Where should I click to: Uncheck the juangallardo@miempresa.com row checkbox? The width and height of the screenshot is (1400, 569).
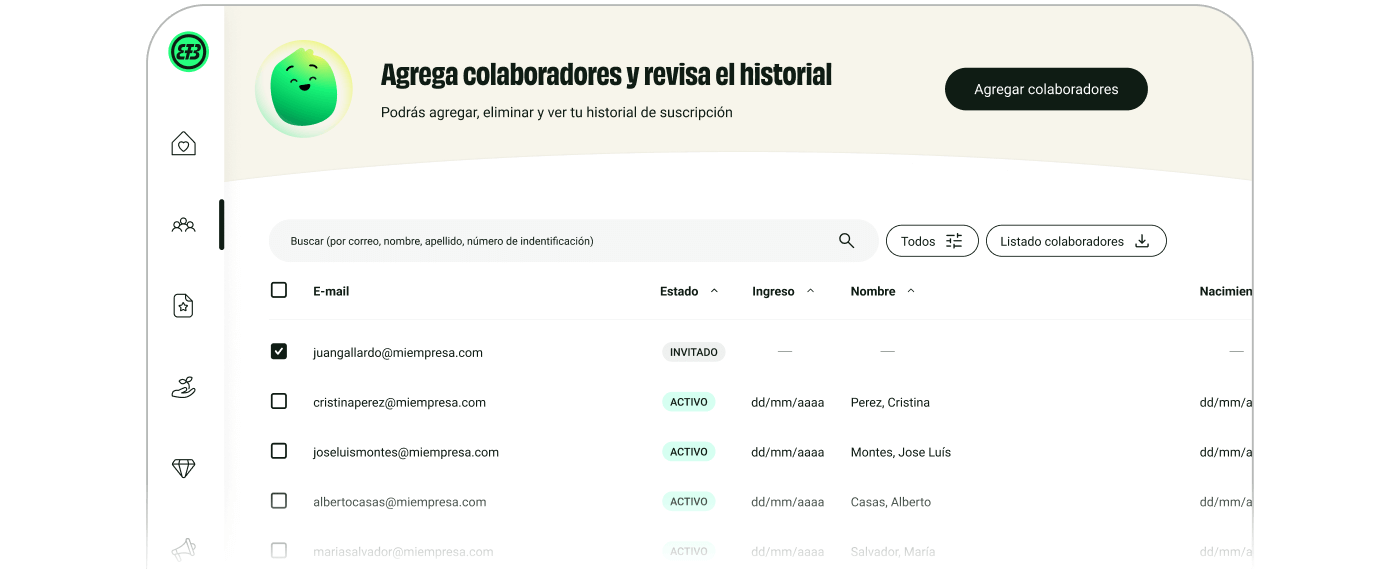279,351
